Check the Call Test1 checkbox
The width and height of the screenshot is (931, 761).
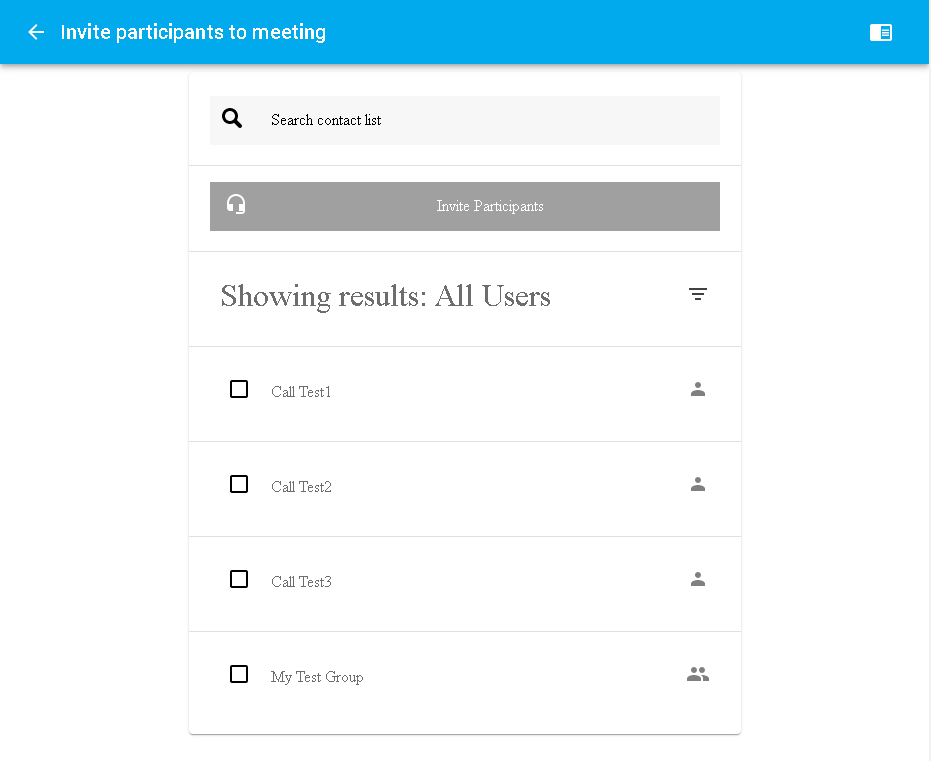click(239, 389)
